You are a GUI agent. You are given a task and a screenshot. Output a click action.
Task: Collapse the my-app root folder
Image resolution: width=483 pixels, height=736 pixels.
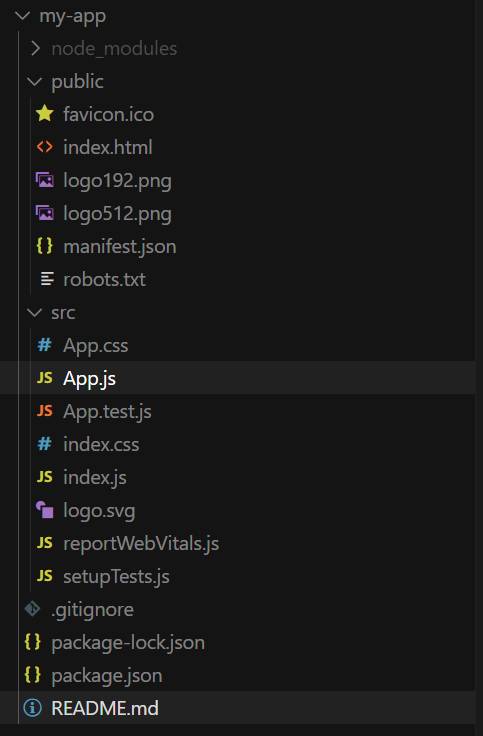pos(23,15)
